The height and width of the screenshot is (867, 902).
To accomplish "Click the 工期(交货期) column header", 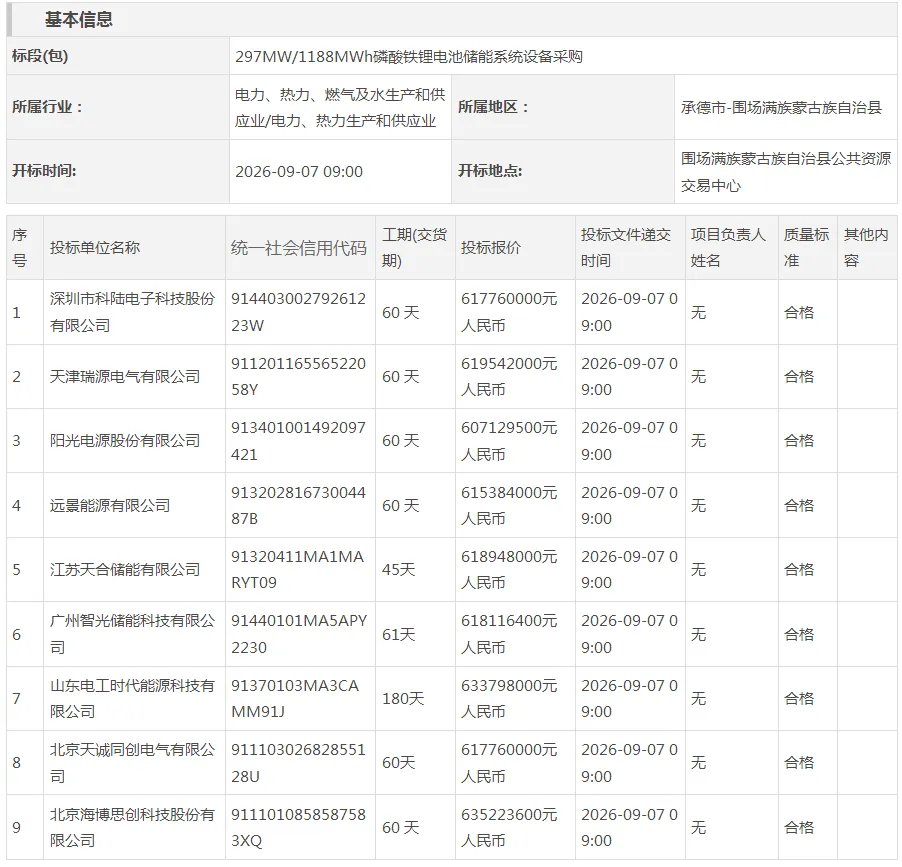I will [x=415, y=248].
